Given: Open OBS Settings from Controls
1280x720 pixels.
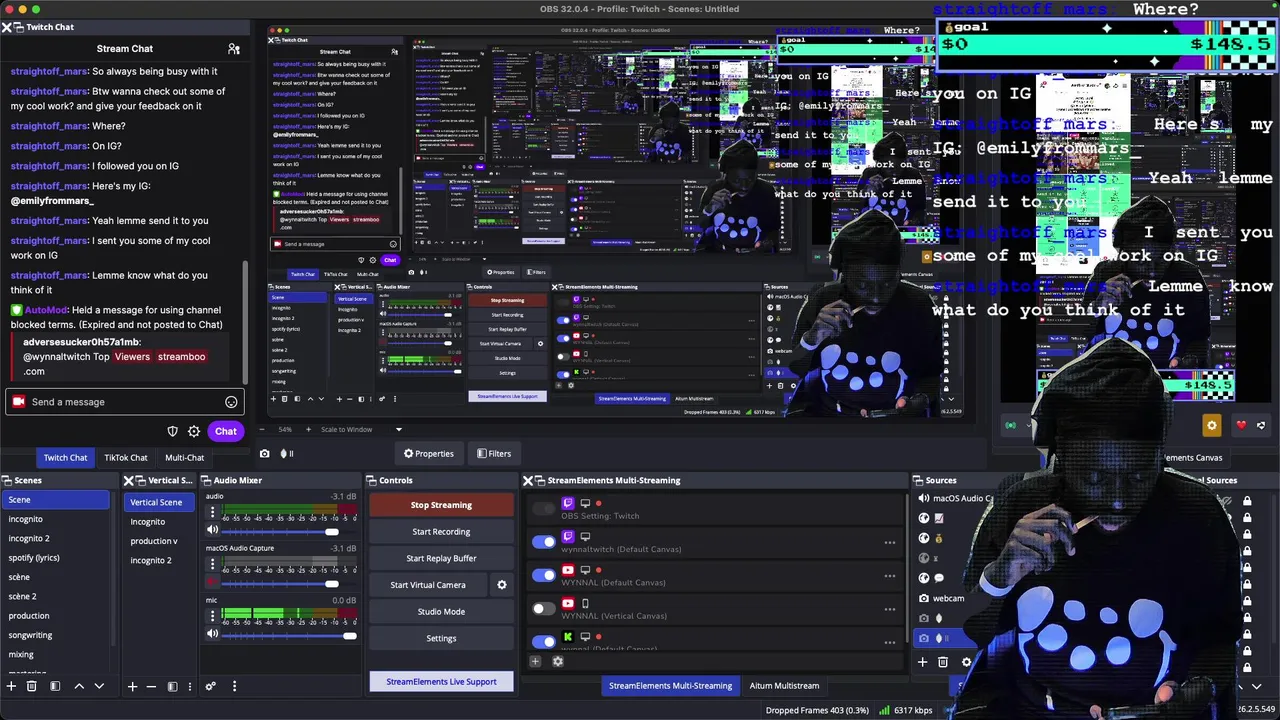Looking at the screenshot, I should click(441, 638).
